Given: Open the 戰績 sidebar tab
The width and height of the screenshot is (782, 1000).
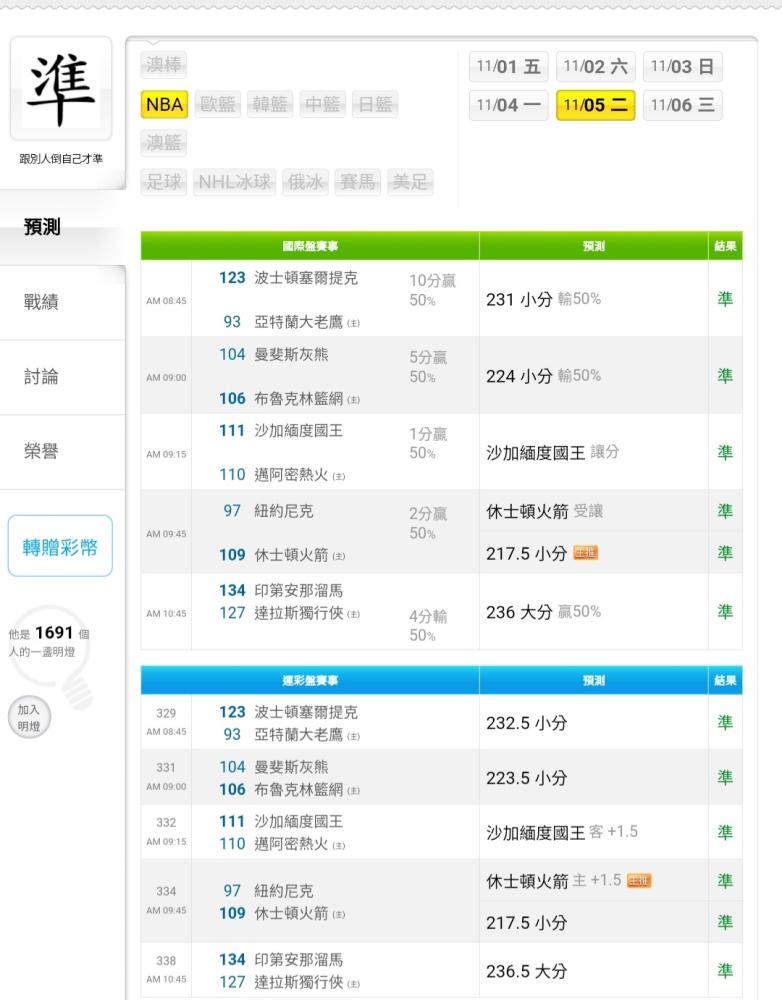Looking at the screenshot, I should pyautogui.click(x=41, y=302).
